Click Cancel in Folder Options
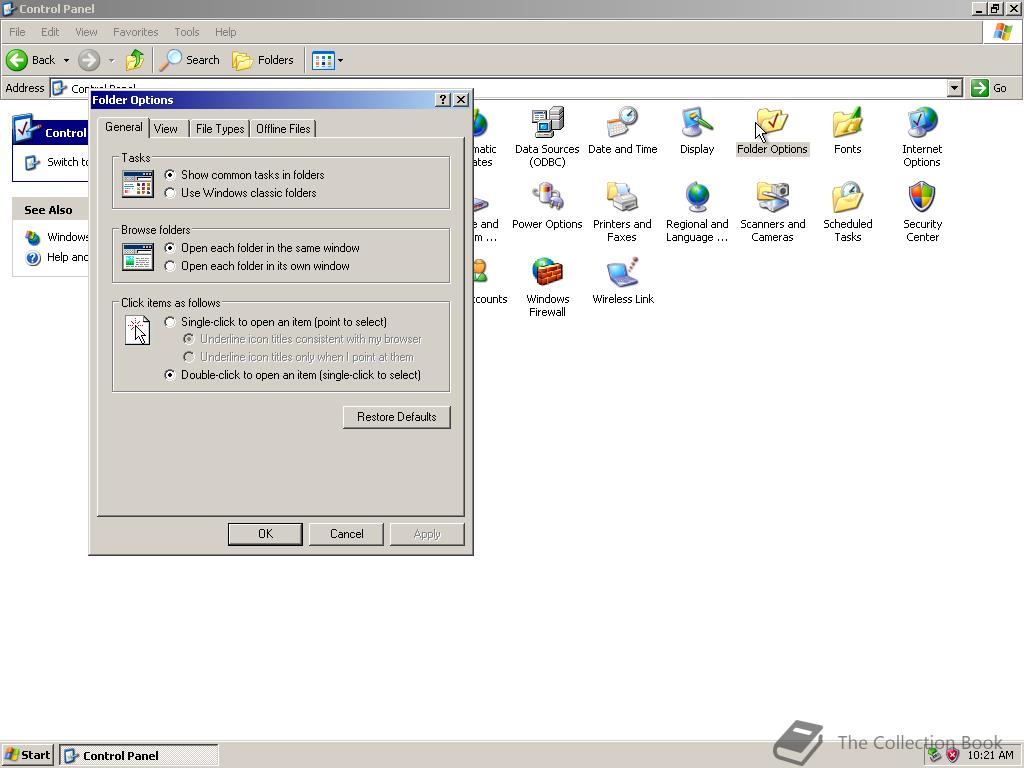The width and height of the screenshot is (1024, 768). (346, 534)
